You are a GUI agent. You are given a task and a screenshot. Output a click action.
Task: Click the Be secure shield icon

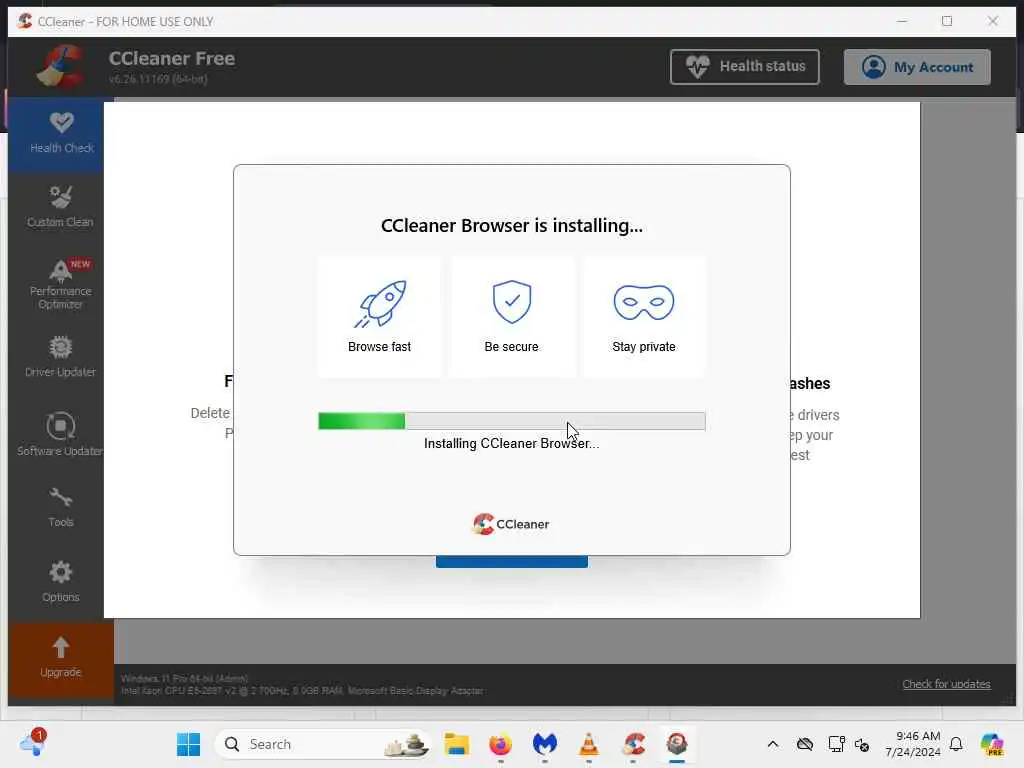[512, 302]
